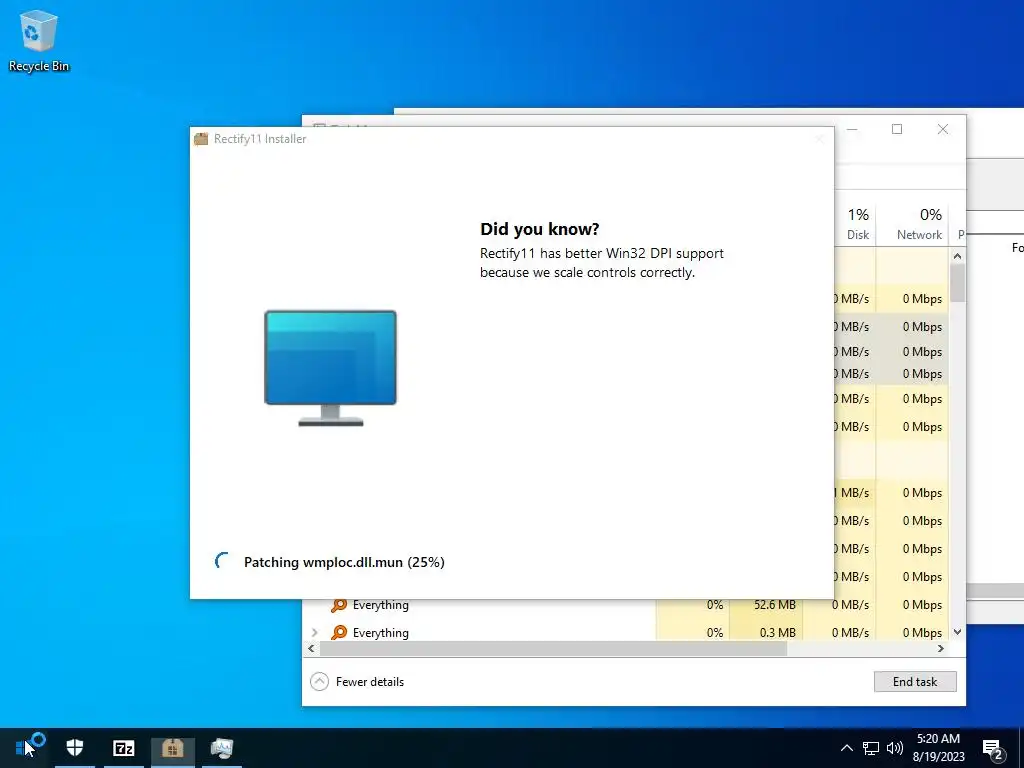Switch to 7-Zip taskbar app
Viewport: 1024px width, 768px height.
(123, 748)
